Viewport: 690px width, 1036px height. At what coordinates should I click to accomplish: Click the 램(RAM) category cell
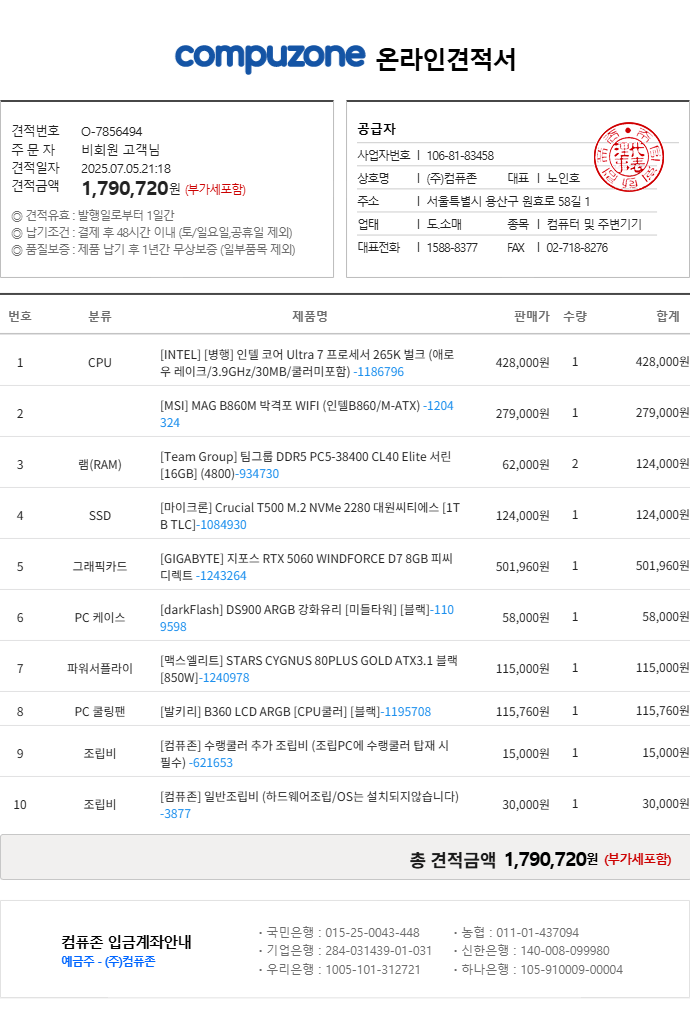(100, 464)
